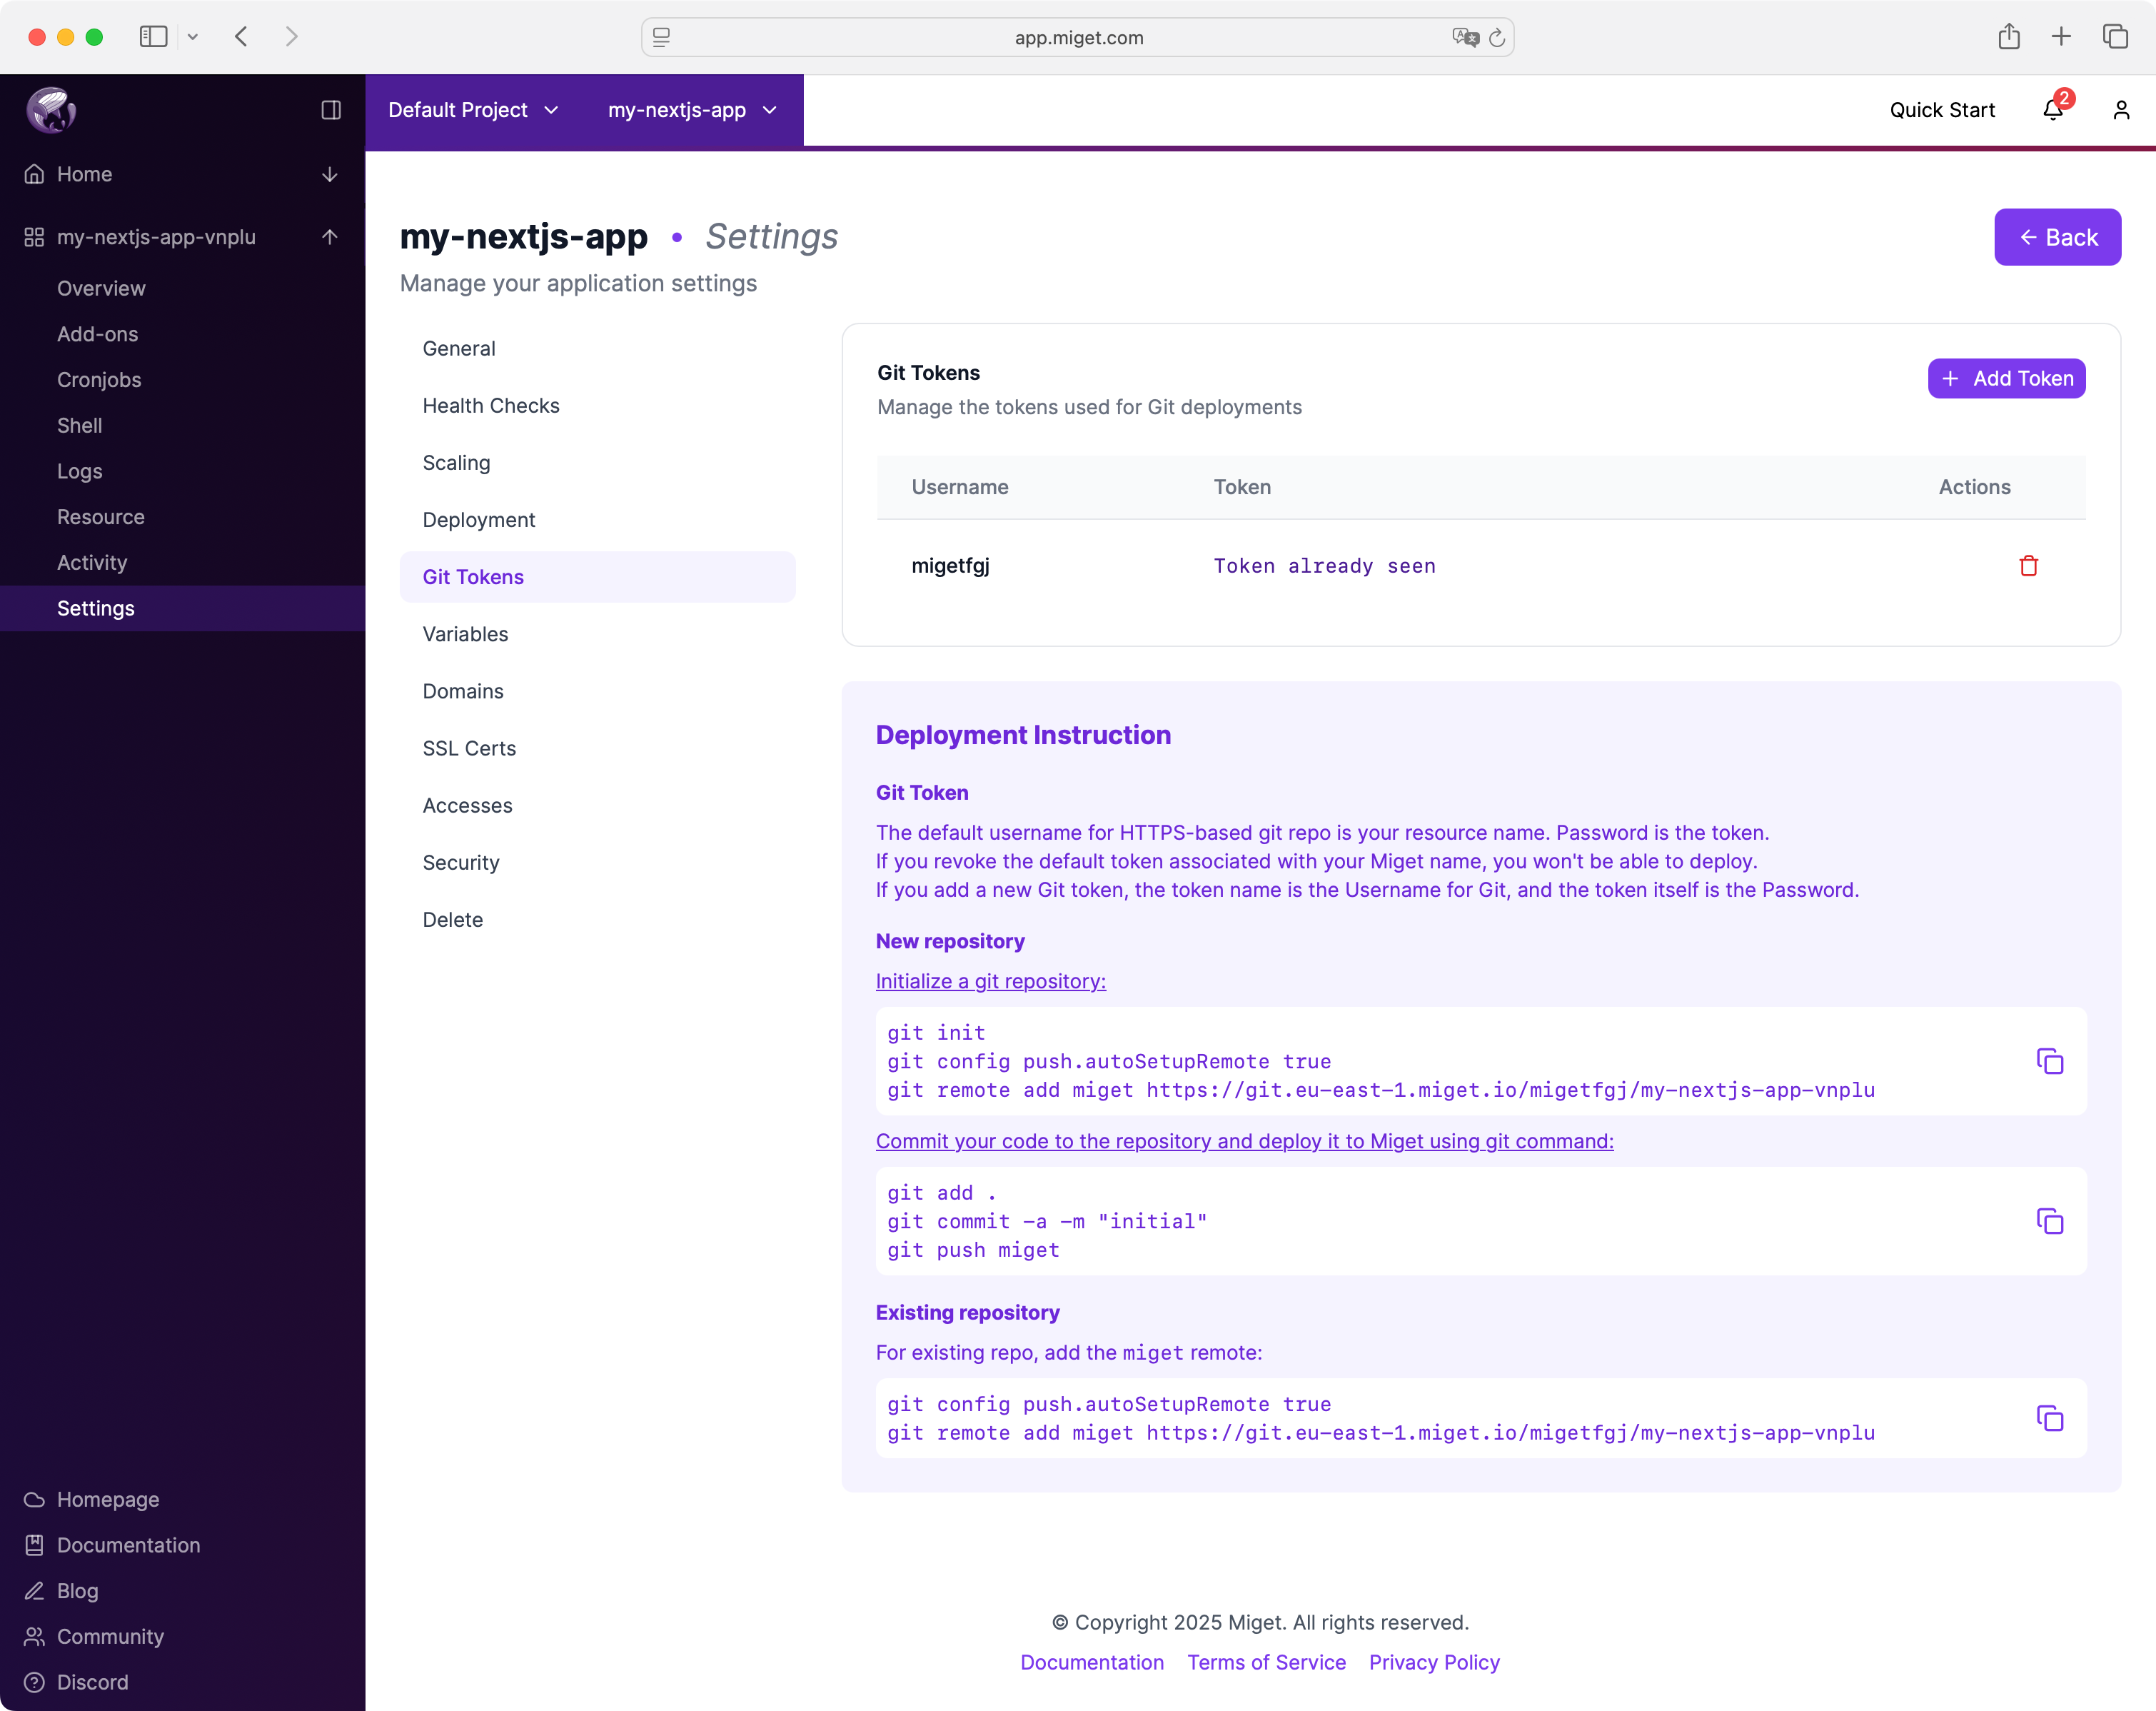Open the notifications bell

(x=2052, y=109)
